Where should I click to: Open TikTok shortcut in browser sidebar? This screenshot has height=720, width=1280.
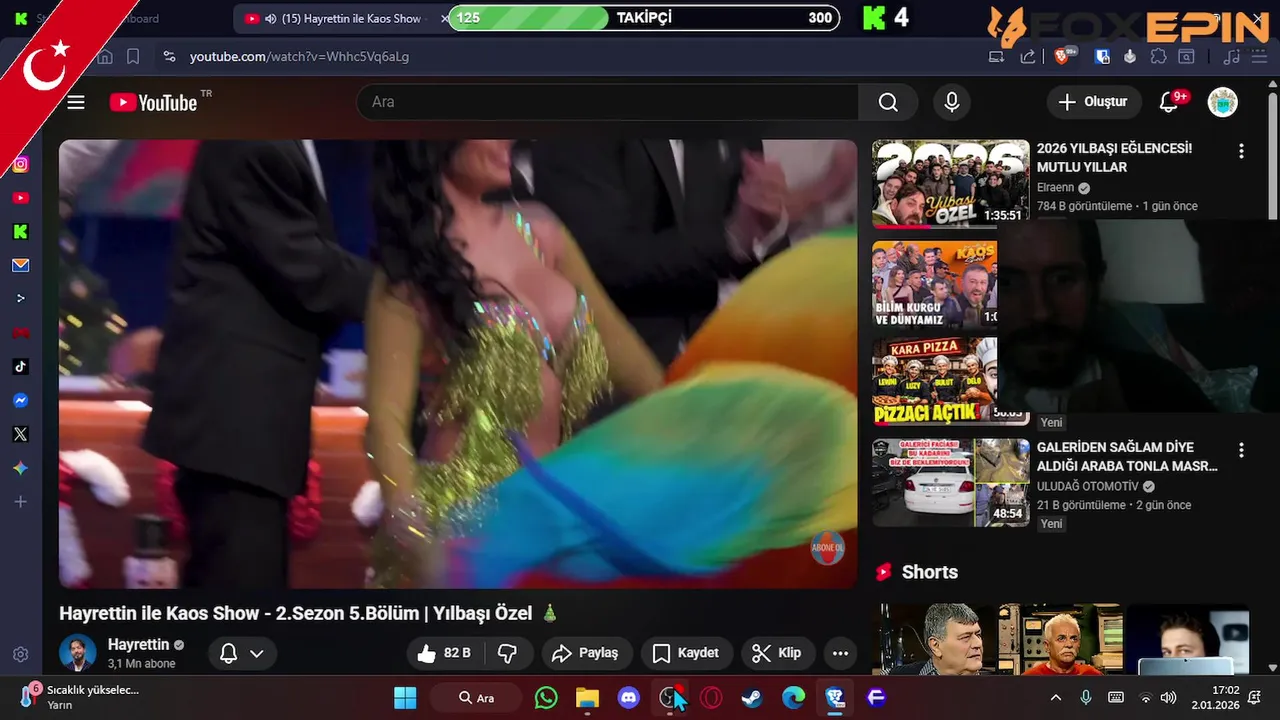(x=20, y=367)
